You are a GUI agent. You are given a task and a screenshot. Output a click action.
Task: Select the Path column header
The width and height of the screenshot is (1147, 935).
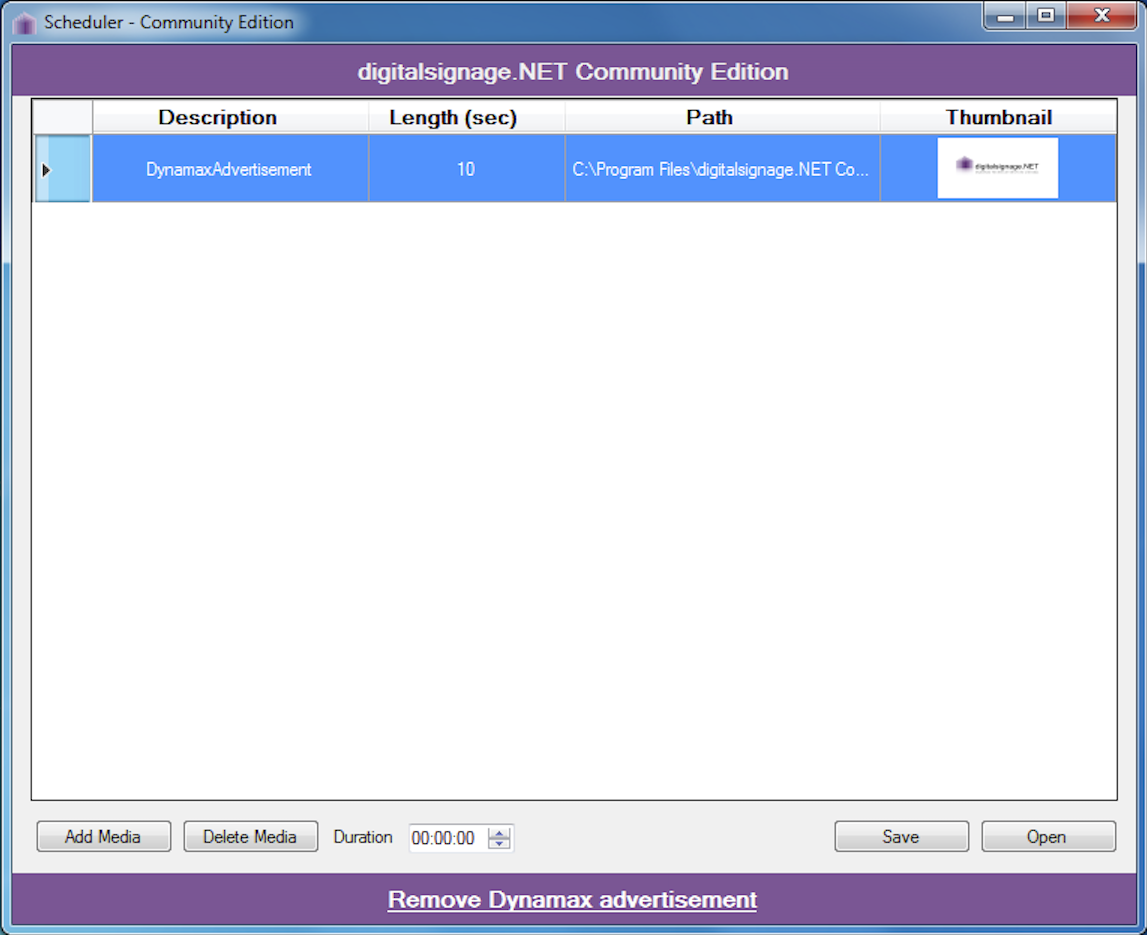click(722, 117)
